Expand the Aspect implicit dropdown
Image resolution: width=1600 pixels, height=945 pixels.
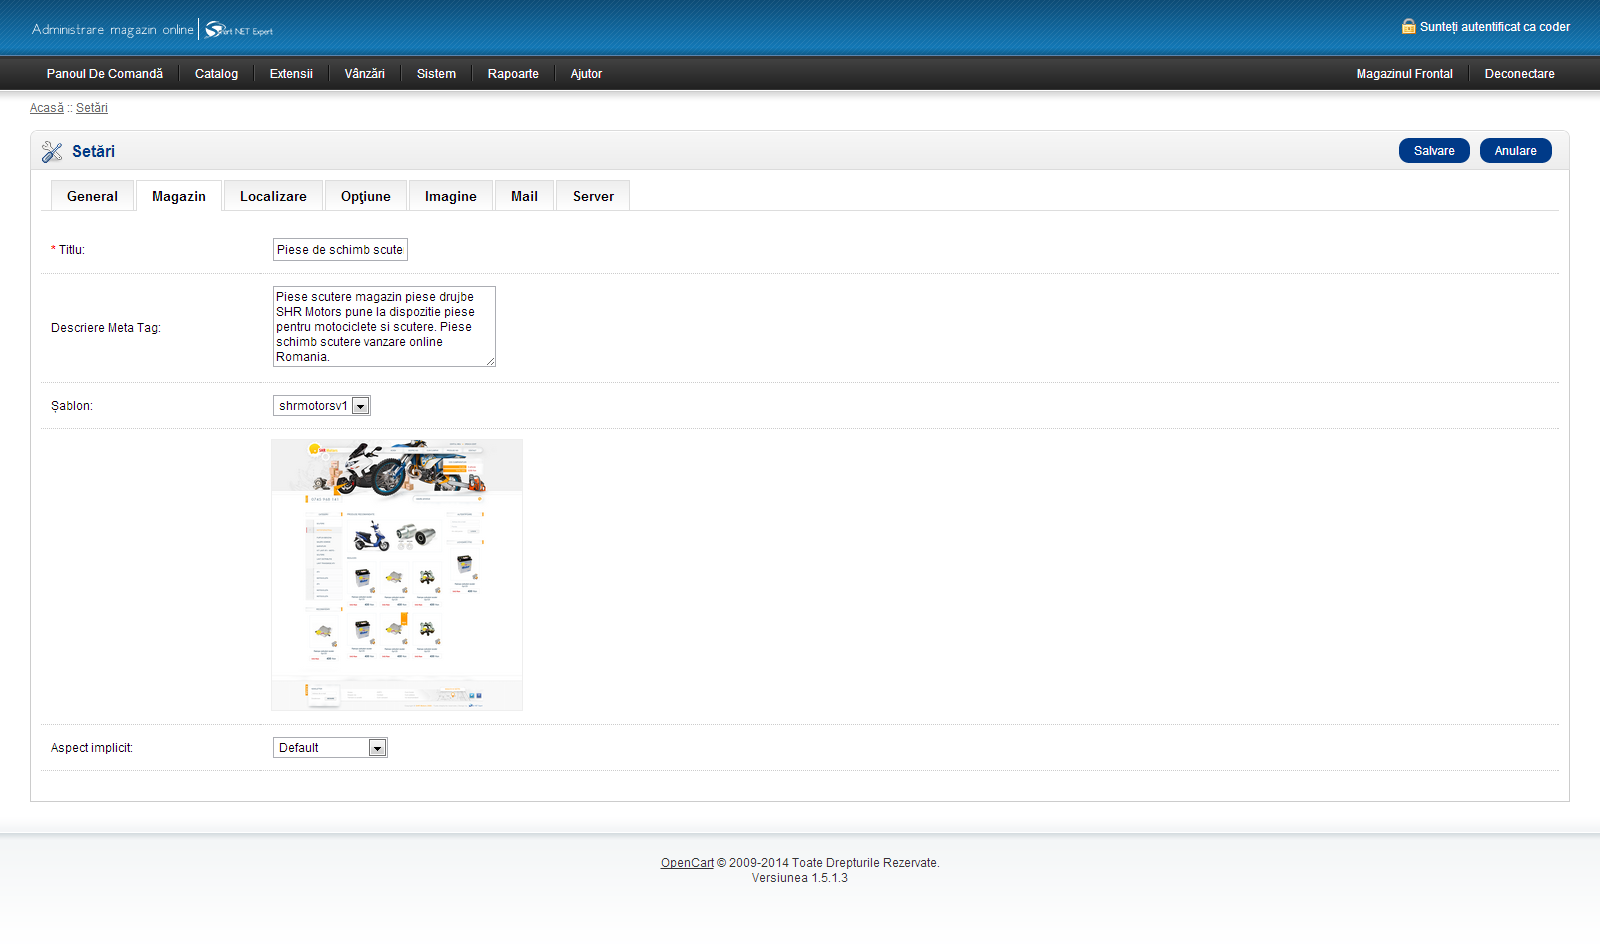pyautogui.click(x=330, y=748)
